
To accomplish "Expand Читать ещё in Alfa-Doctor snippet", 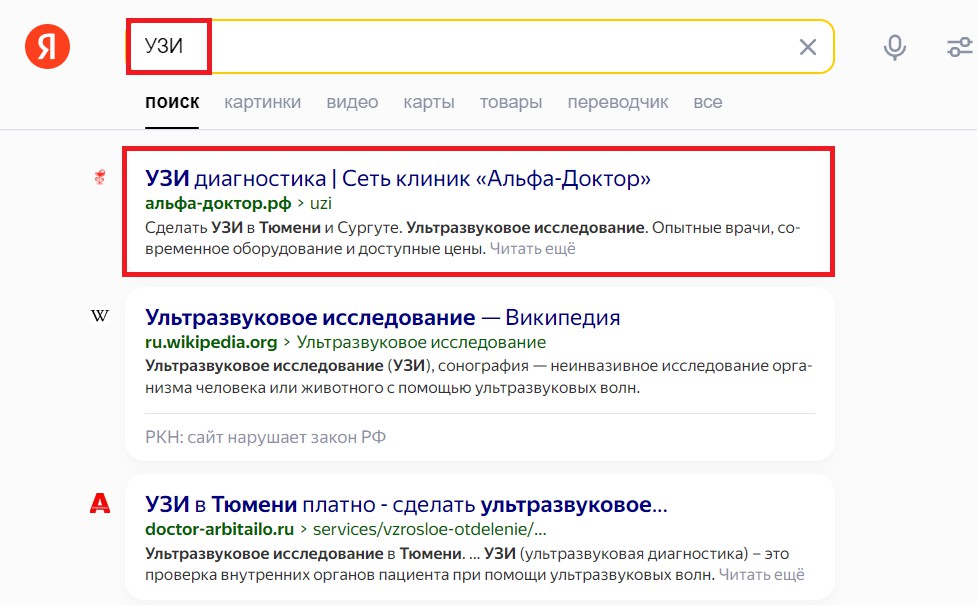I will point(533,249).
